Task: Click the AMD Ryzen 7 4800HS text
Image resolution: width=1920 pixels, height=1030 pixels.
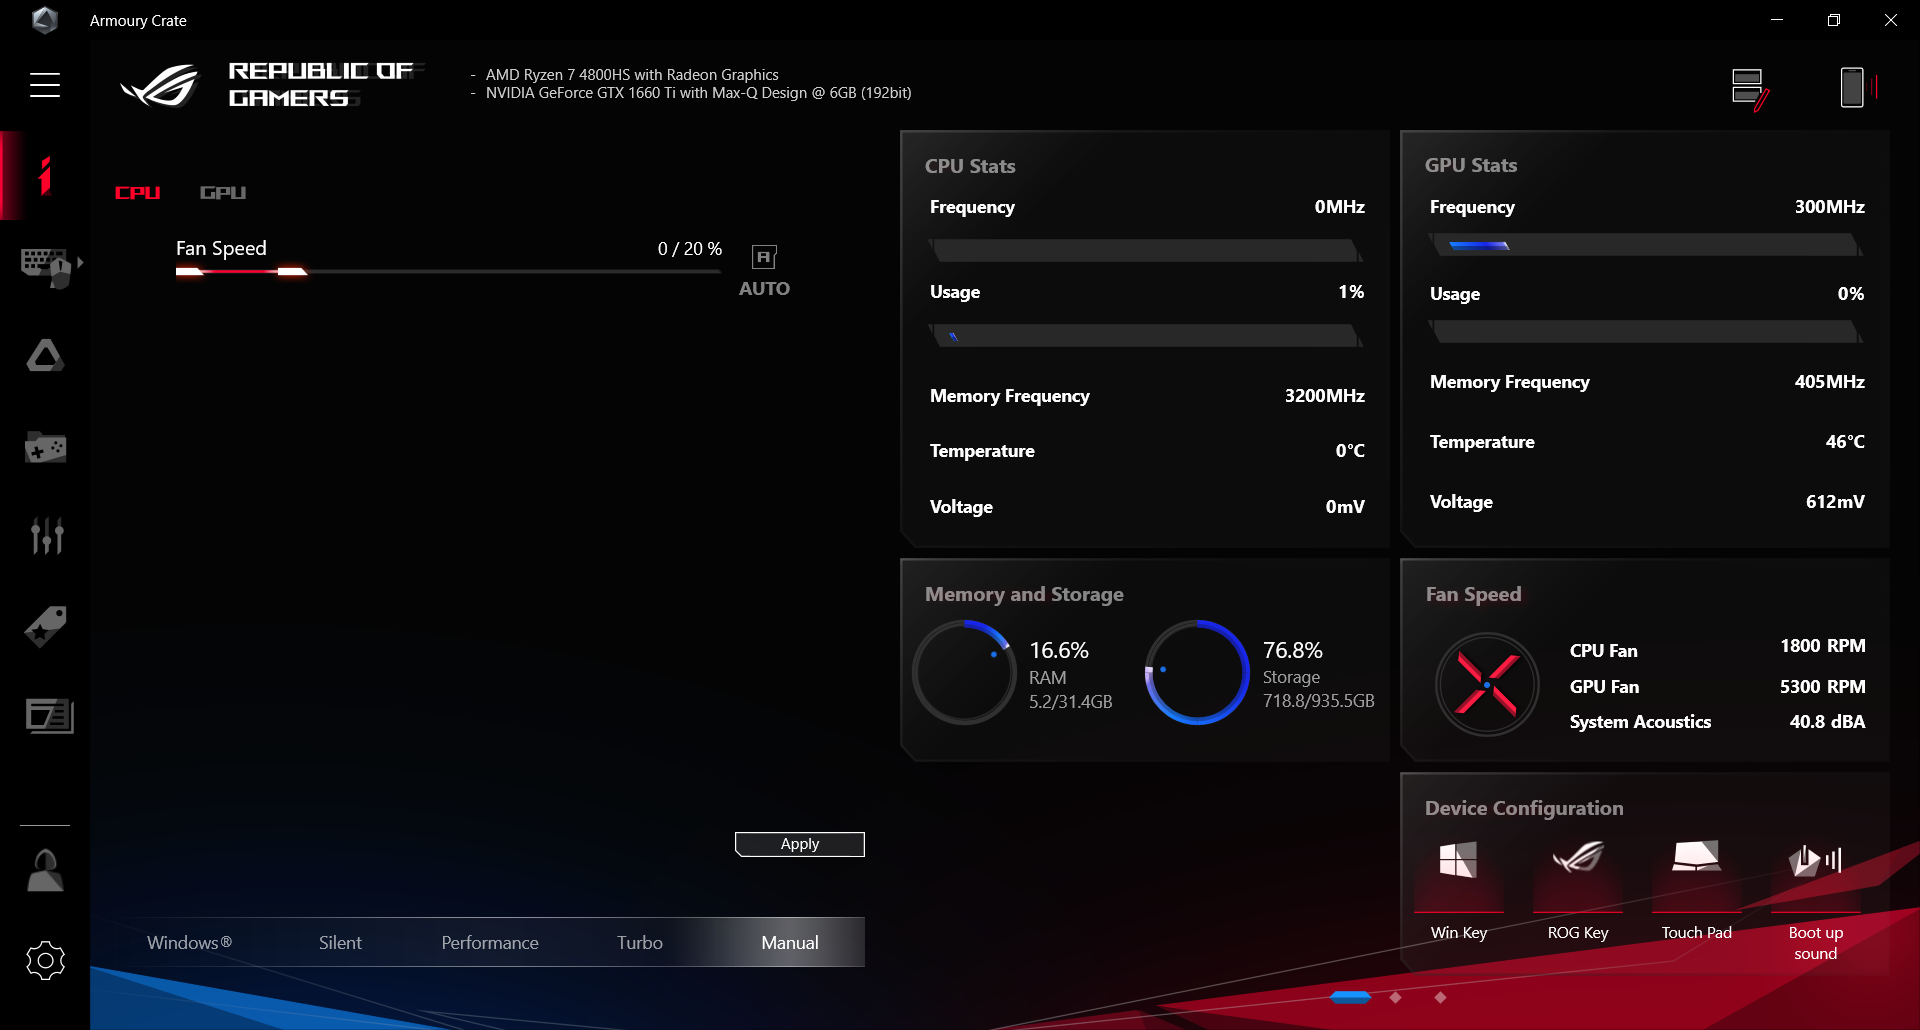Action: point(632,75)
